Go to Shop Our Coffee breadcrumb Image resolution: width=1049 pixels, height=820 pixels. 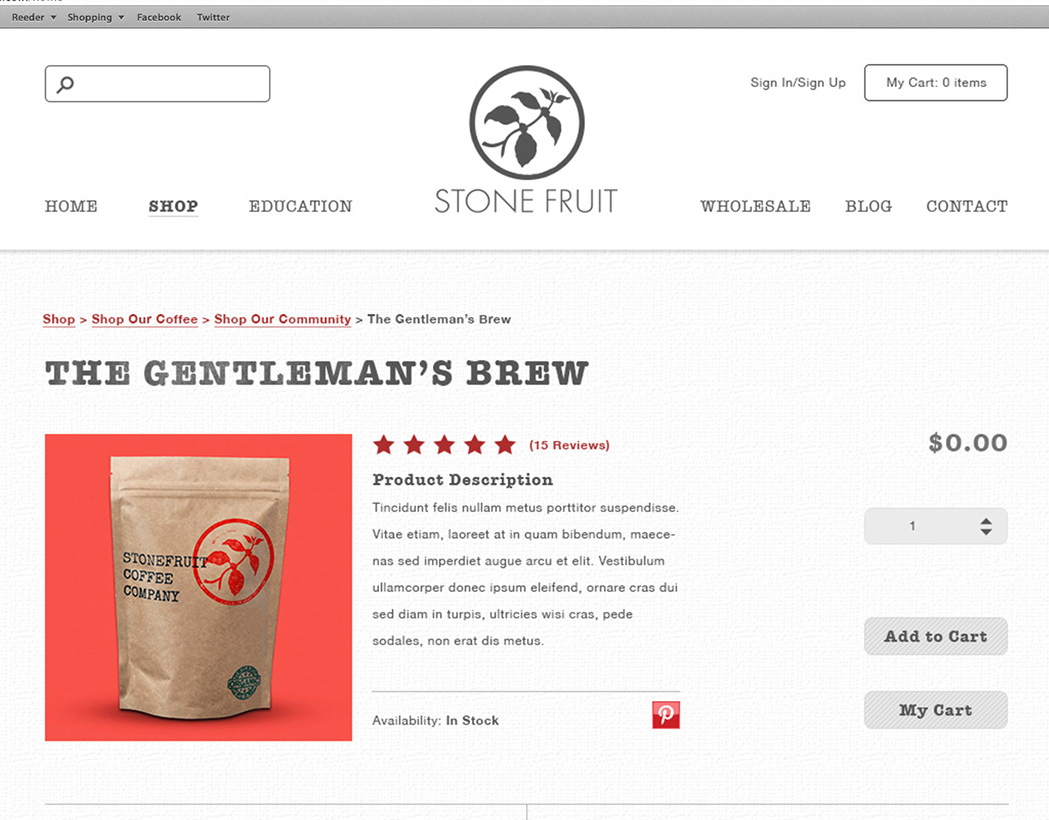pyautogui.click(x=145, y=319)
